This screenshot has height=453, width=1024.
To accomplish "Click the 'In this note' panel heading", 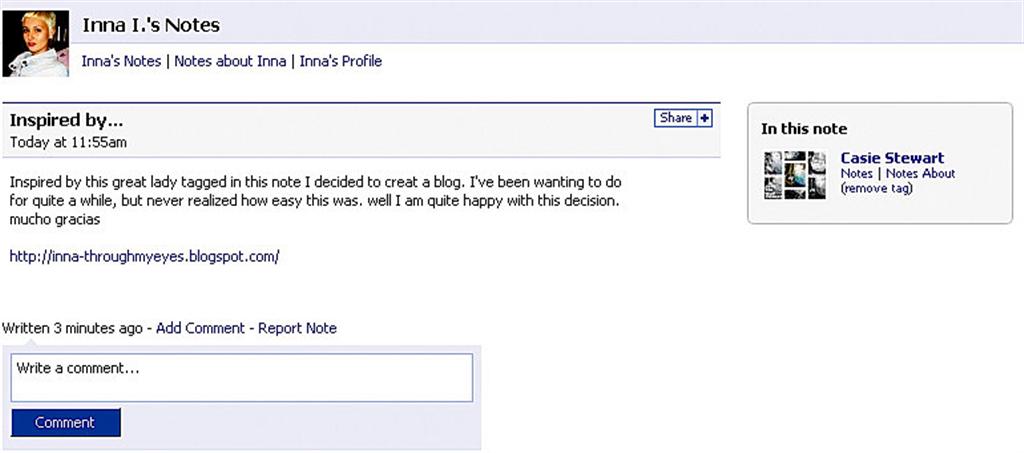I will 804,129.
